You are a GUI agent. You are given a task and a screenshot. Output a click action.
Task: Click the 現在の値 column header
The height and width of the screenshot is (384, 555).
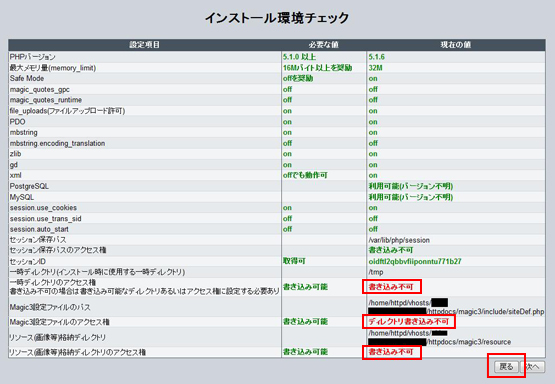coord(456,45)
